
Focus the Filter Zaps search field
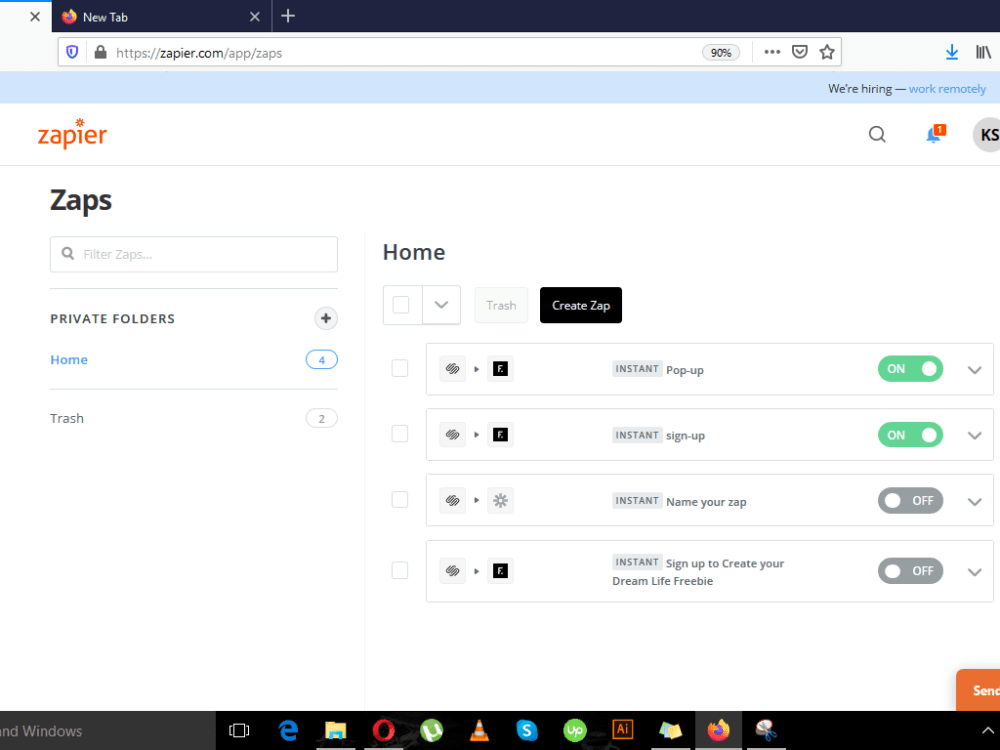[x=194, y=254]
